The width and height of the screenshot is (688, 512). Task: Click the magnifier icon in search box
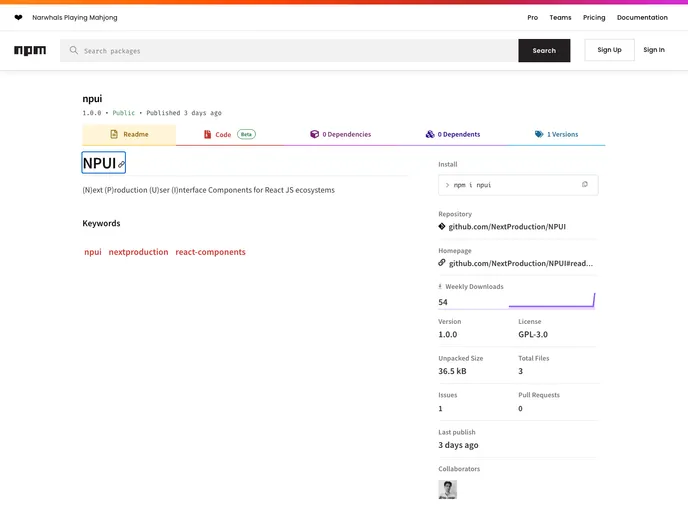(74, 50)
